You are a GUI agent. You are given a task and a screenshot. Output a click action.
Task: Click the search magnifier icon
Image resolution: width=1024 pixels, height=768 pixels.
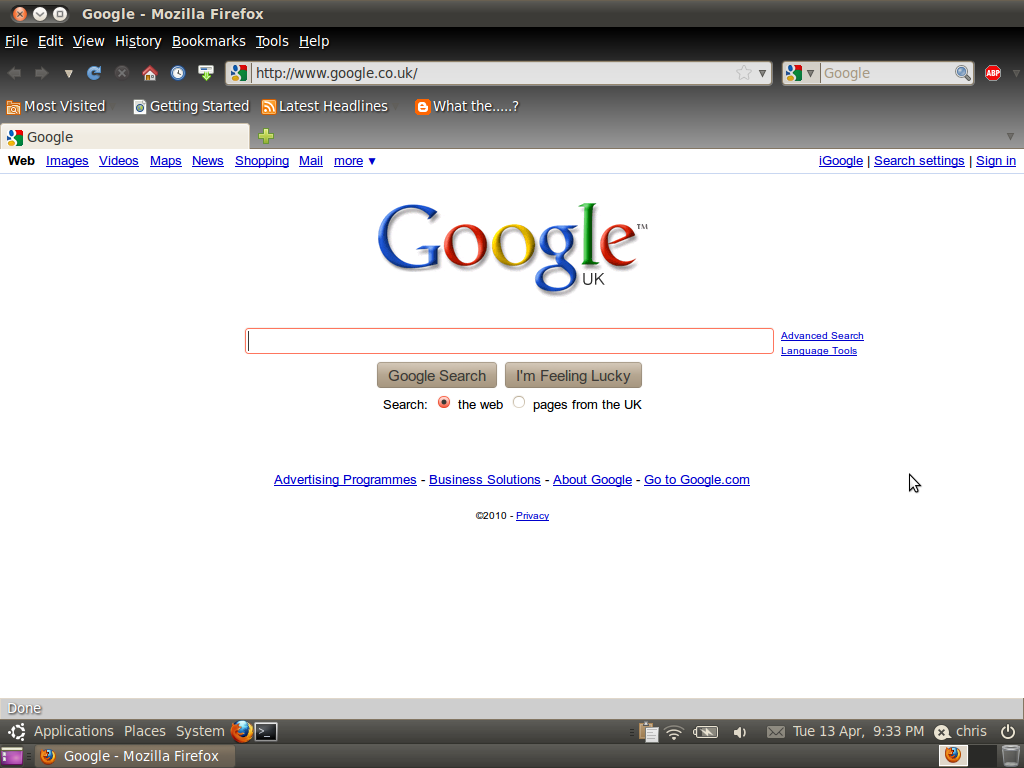pyautogui.click(x=963, y=73)
